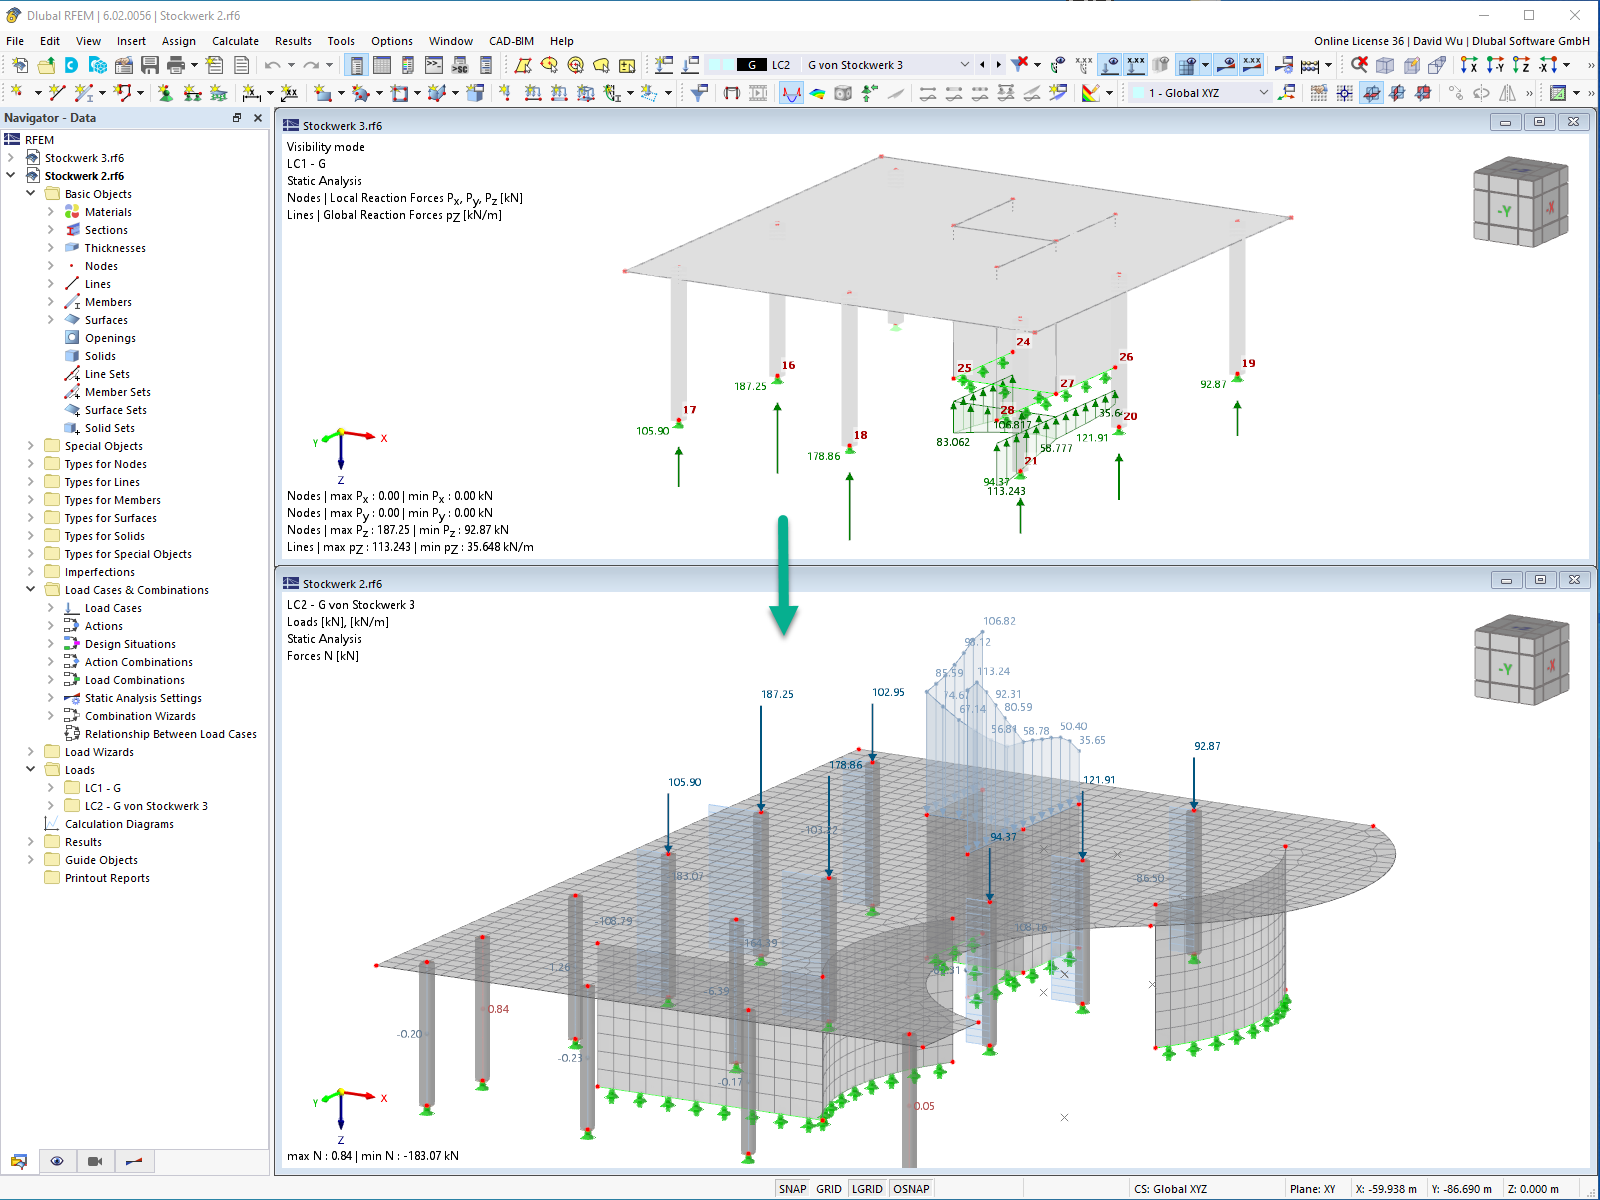Click the black G load case color swatch
The height and width of the screenshot is (1200, 1600).
coord(752,65)
